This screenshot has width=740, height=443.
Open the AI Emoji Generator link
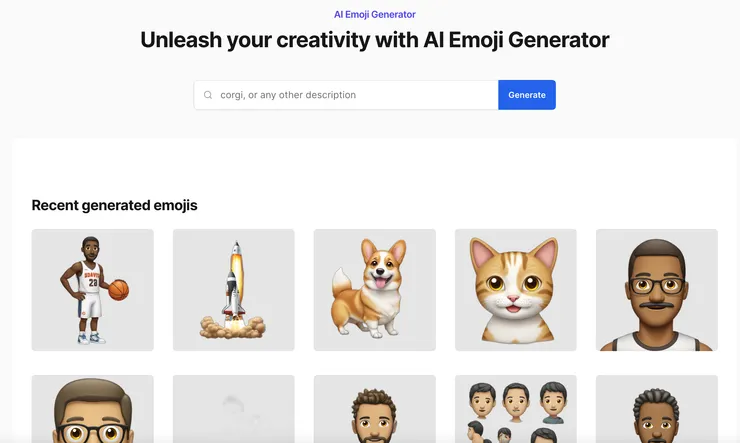[375, 15]
